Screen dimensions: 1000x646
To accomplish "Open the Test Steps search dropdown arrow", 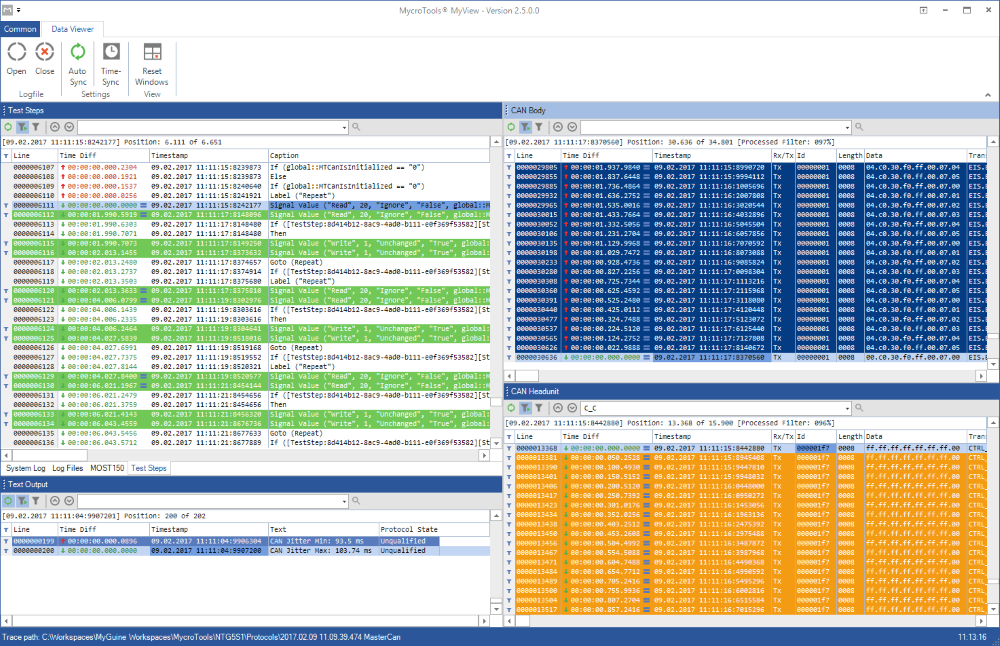I will pyautogui.click(x=342, y=128).
